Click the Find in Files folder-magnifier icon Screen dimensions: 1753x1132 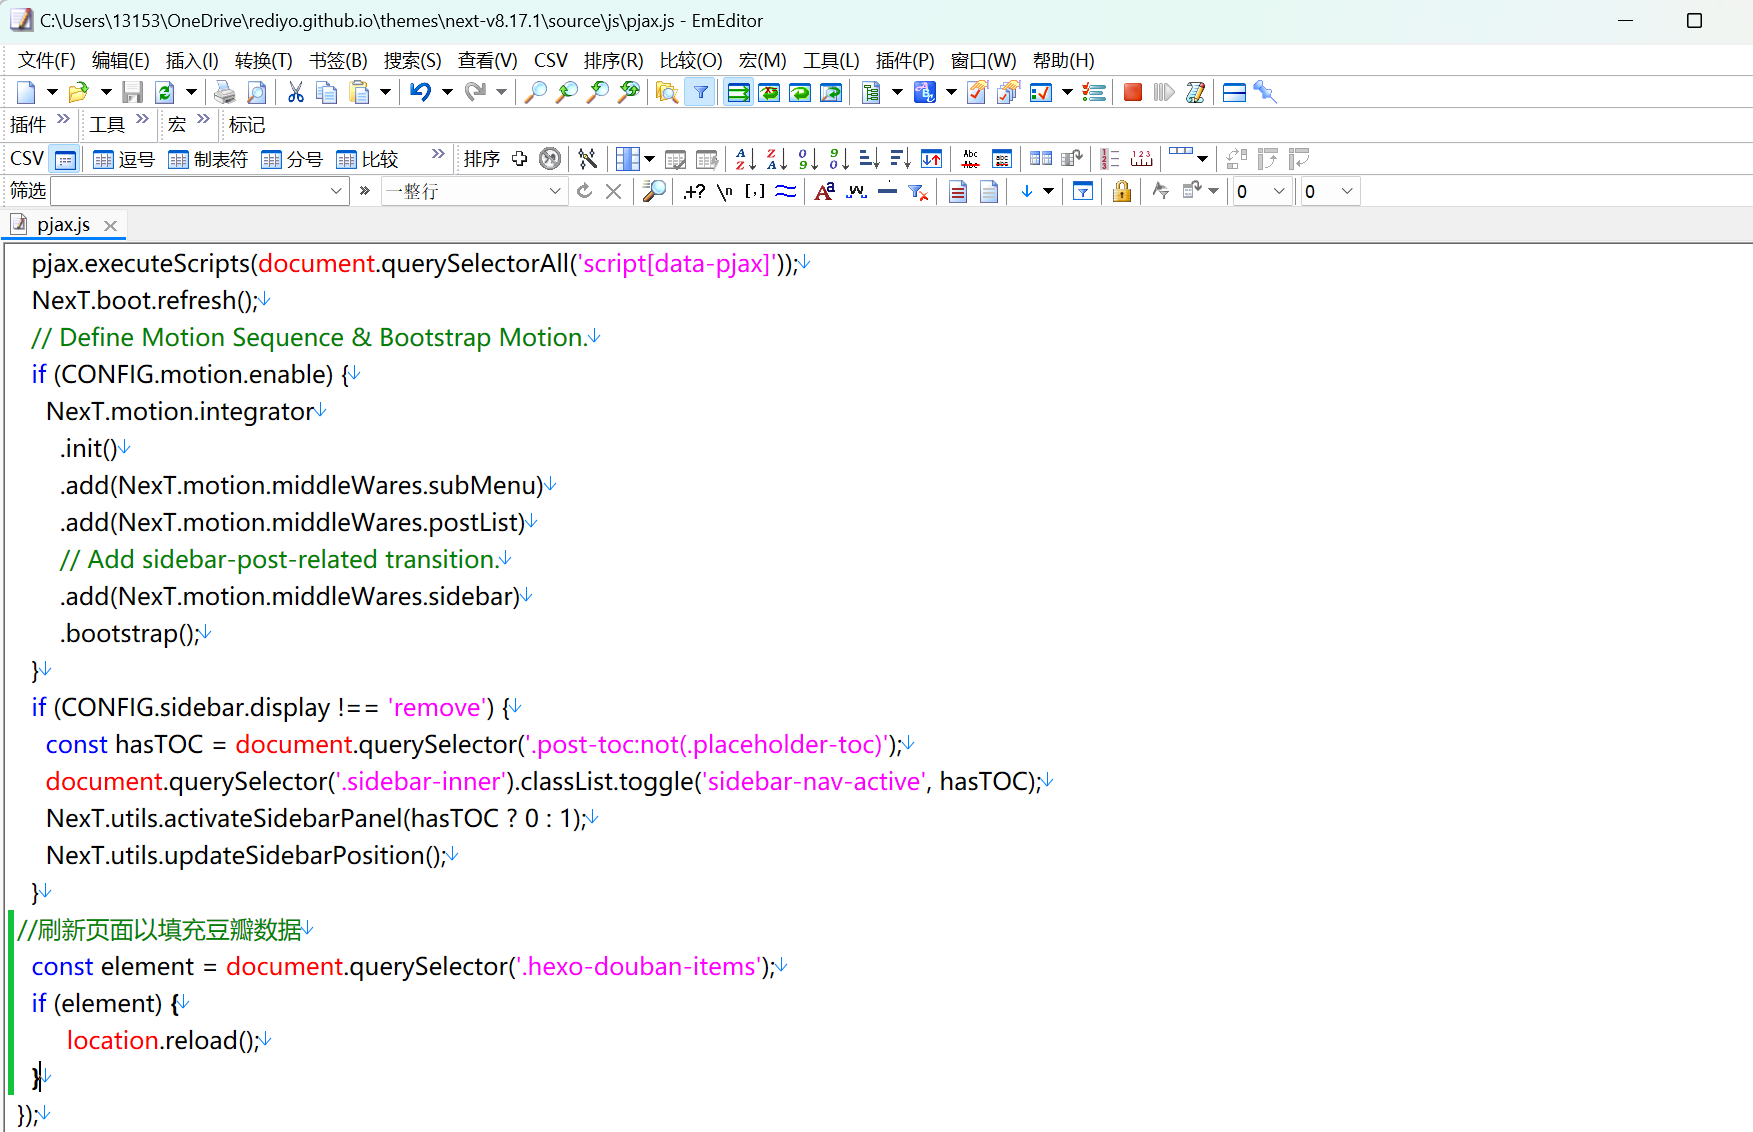tap(666, 93)
